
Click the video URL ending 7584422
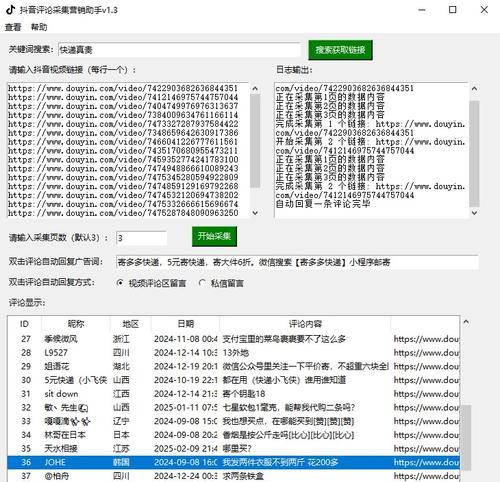click(x=123, y=124)
